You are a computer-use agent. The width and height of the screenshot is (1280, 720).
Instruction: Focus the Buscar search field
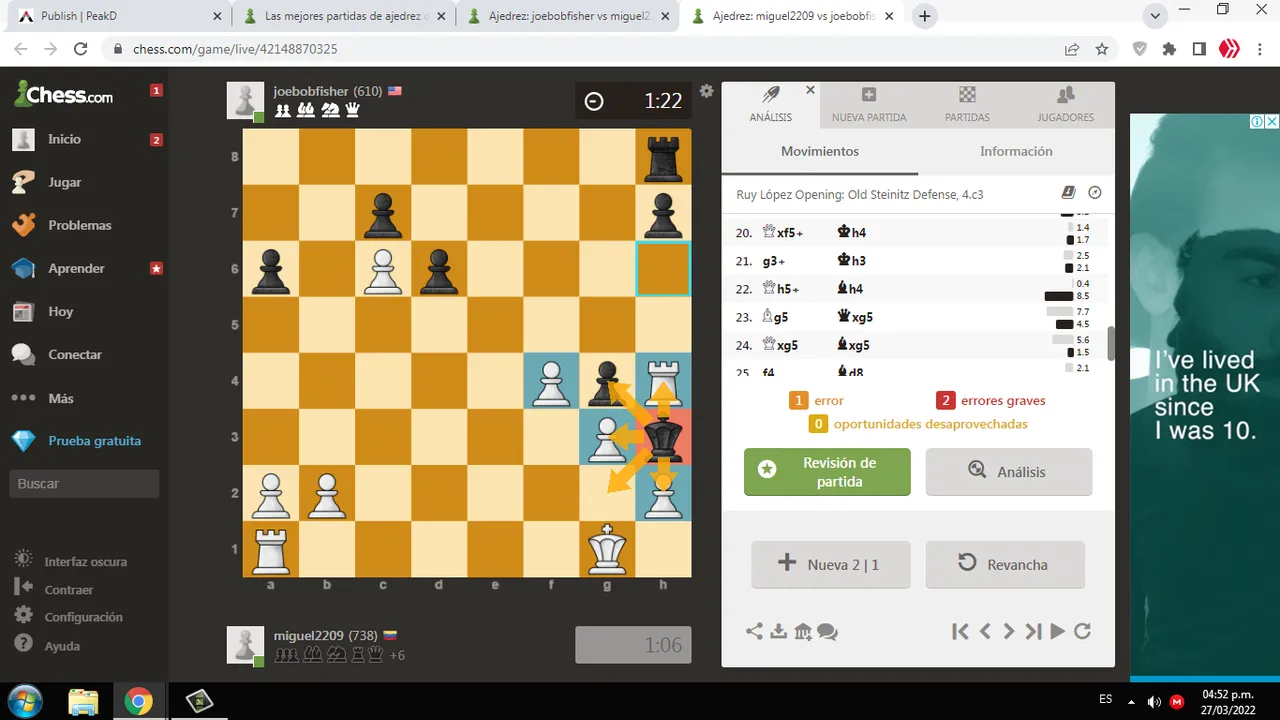coord(85,484)
